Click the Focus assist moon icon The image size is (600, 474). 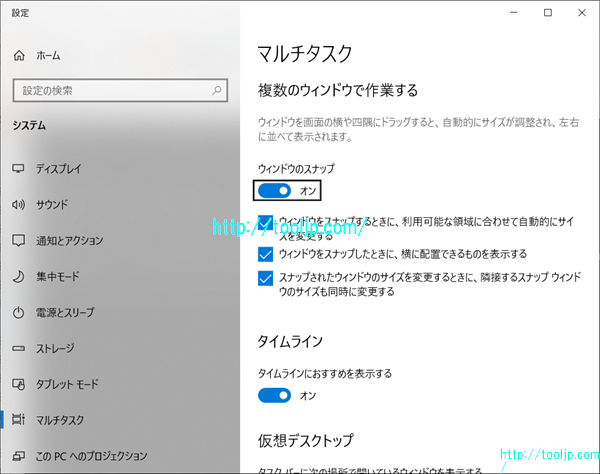pos(18,277)
